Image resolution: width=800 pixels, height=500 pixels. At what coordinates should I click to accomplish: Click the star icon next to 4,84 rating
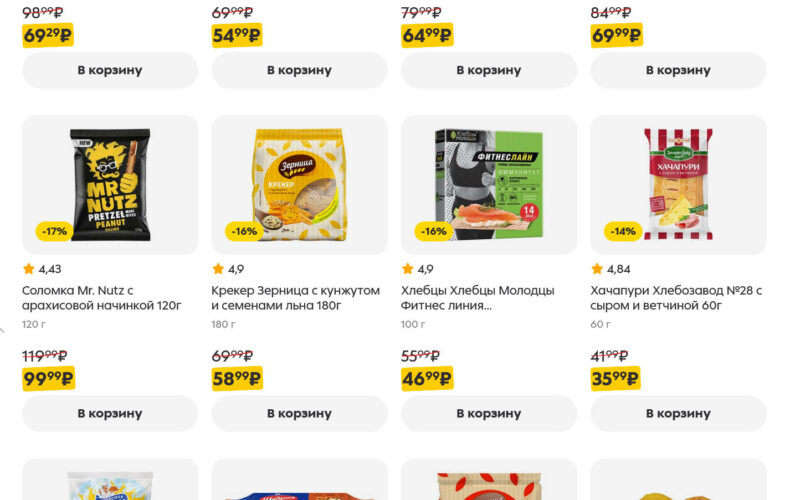[597, 268]
